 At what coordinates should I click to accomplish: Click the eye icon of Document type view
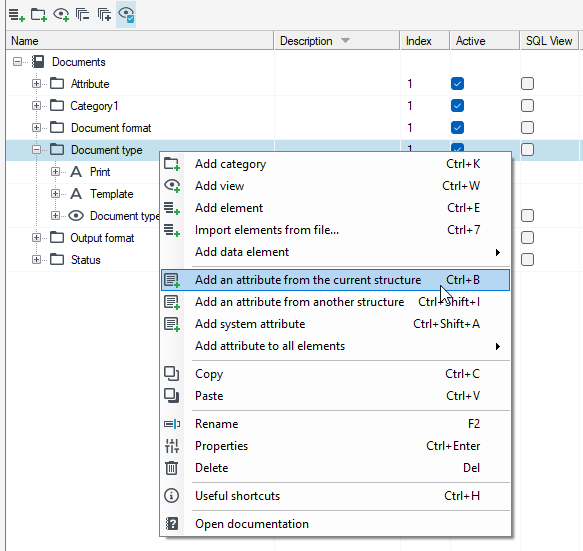pos(76,216)
